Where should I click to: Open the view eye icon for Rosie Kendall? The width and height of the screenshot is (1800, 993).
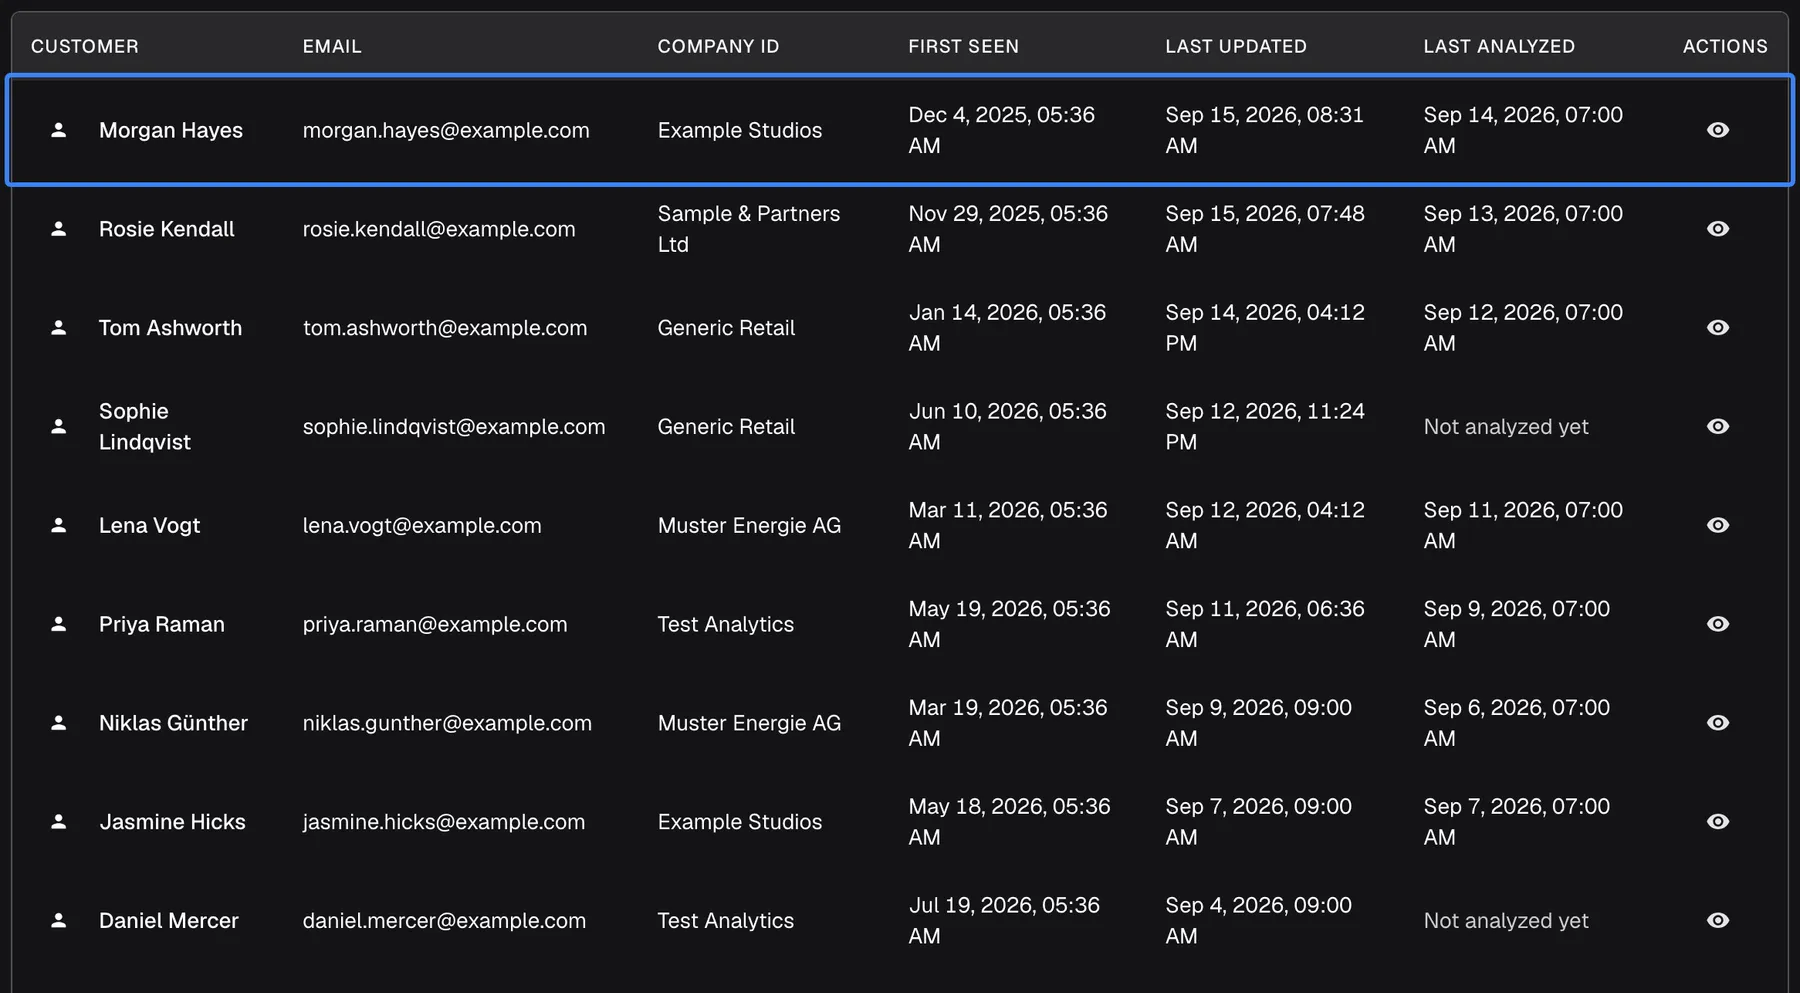pyautogui.click(x=1718, y=229)
